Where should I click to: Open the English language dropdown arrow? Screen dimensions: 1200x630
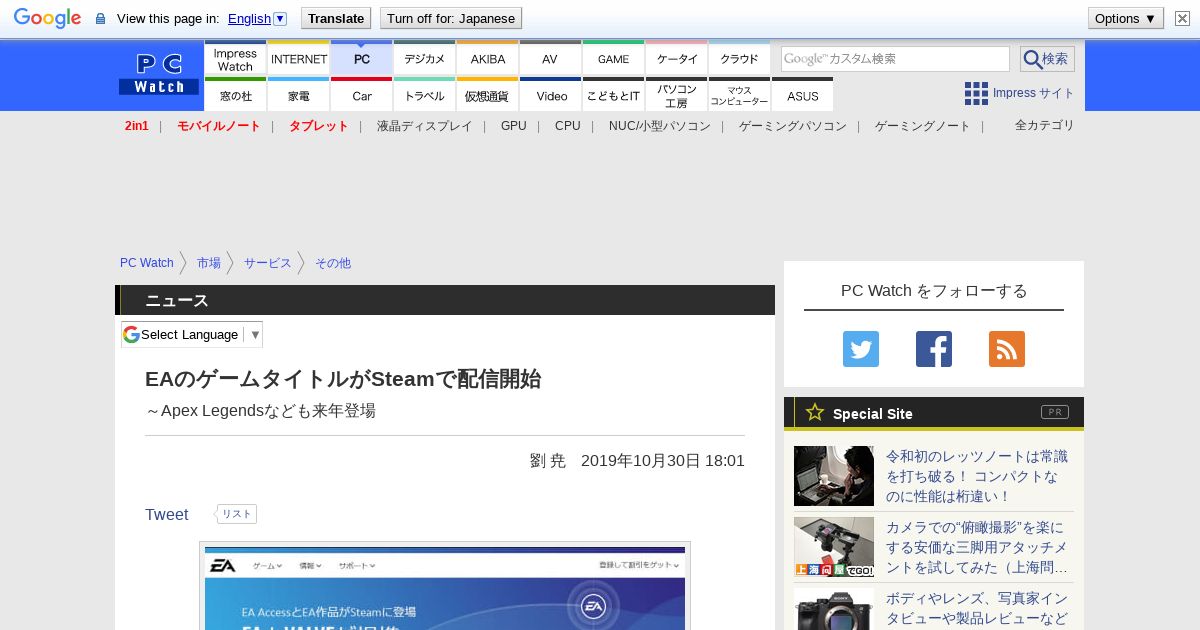[280, 18]
